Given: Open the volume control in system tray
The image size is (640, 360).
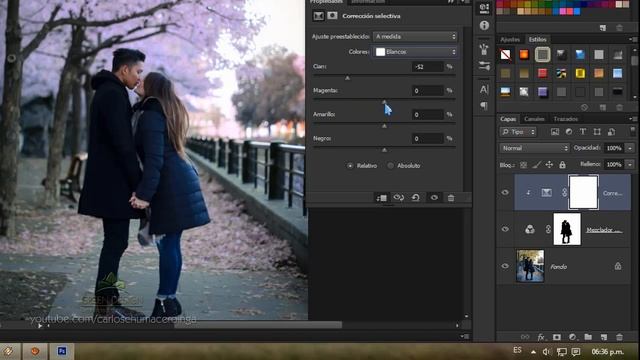Looking at the screenshot, I should (546, 351).
